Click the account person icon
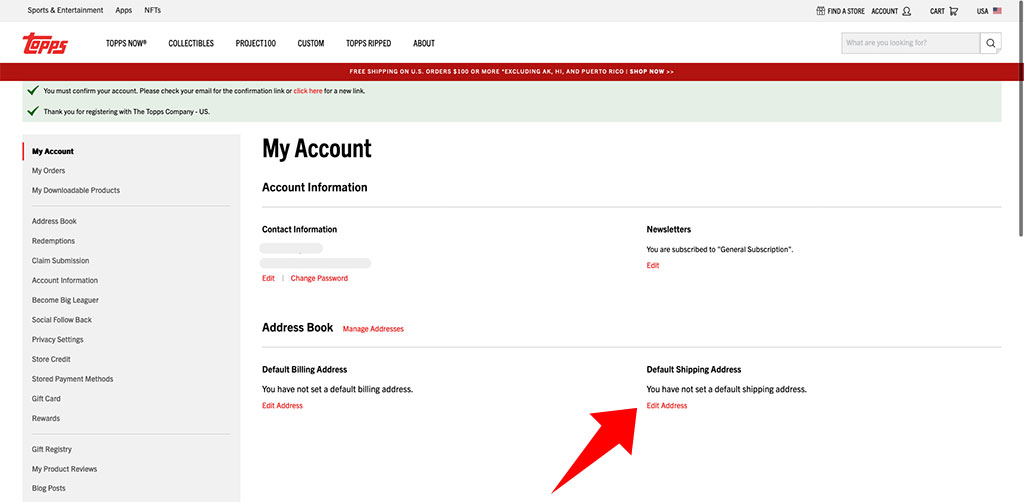This screenshot has height=502, width=1024. click(906, 11)
